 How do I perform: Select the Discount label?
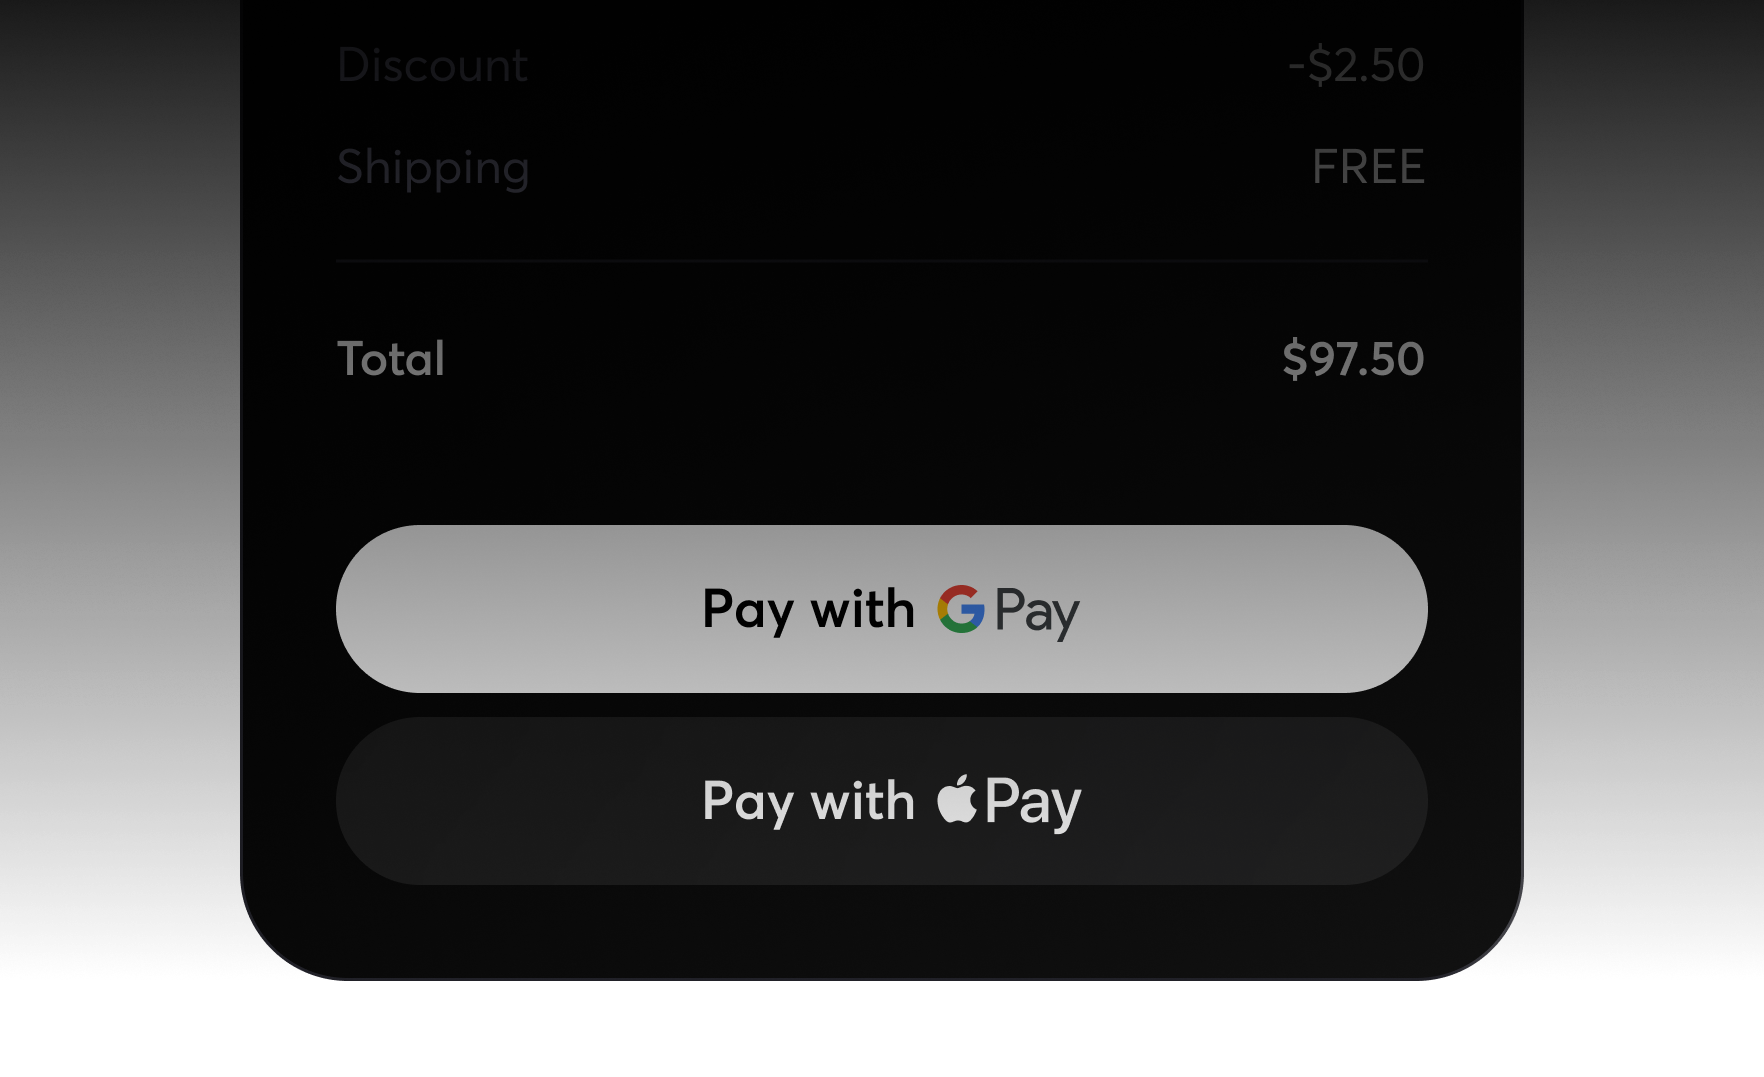tap(432, 65)
